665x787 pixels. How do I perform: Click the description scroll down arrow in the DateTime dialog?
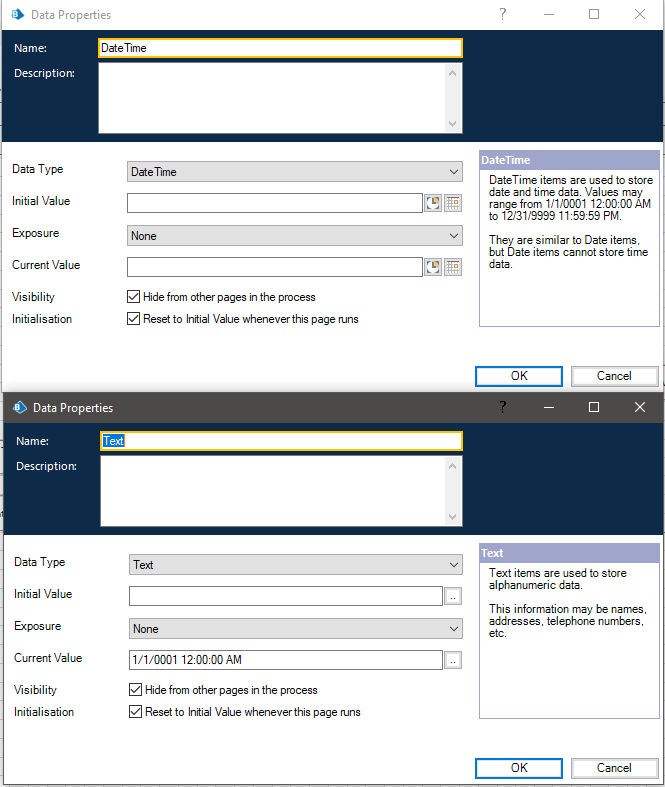pyautogui.click(x=453, y=123)
